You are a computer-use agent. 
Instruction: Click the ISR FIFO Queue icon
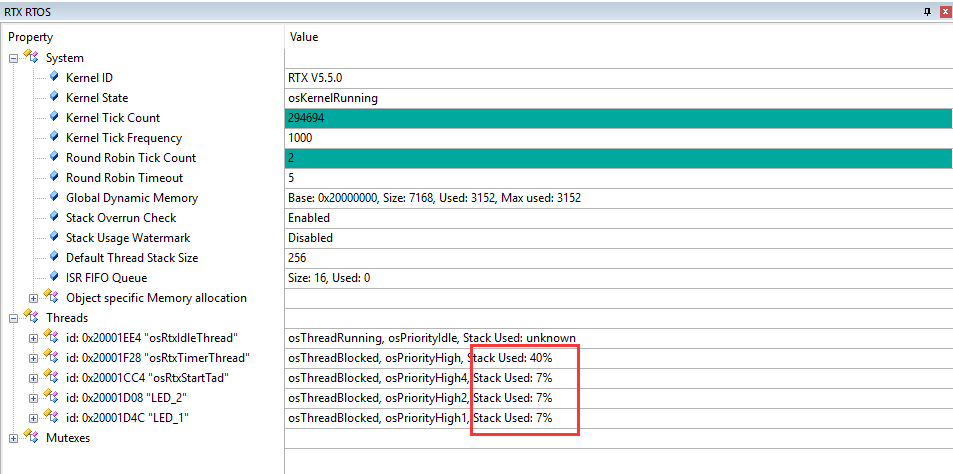54,277
